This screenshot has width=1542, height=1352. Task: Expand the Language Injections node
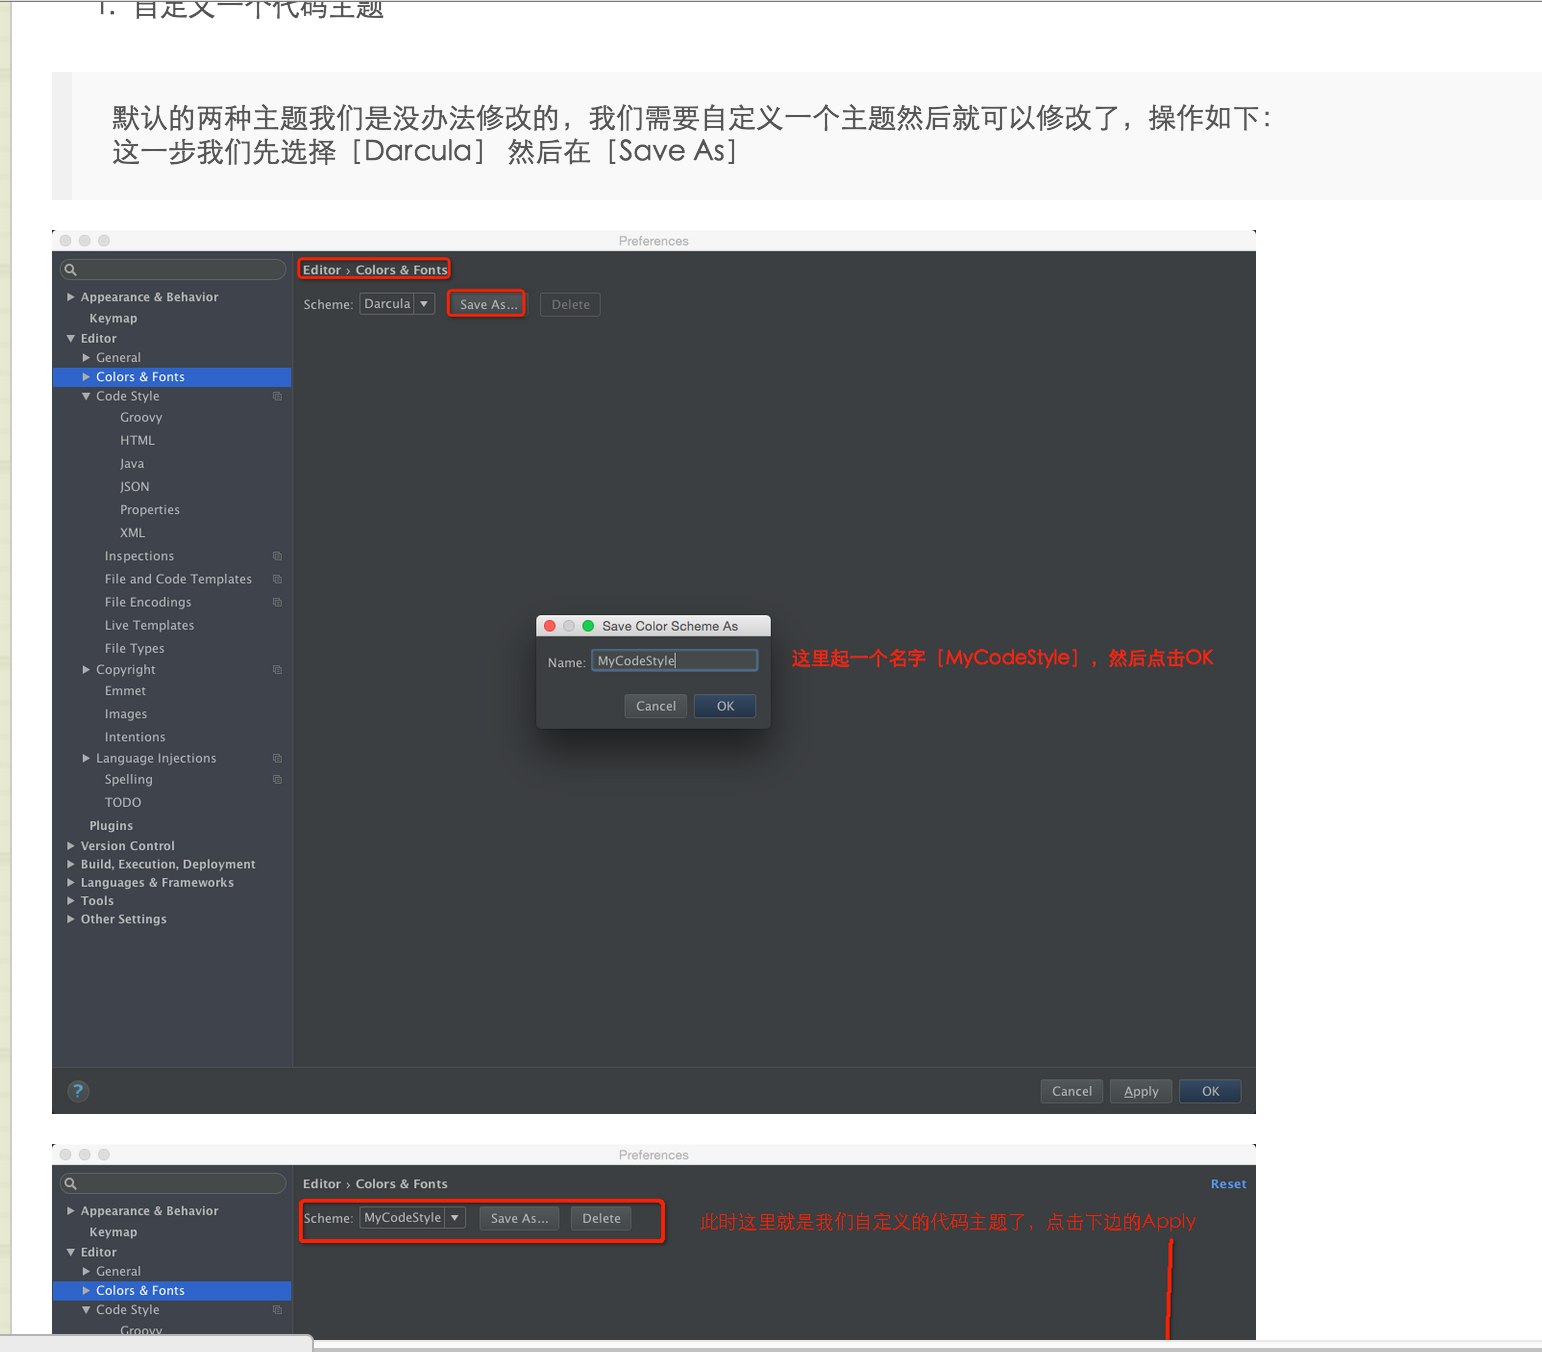pyautogui.click(x=86, y=758)
